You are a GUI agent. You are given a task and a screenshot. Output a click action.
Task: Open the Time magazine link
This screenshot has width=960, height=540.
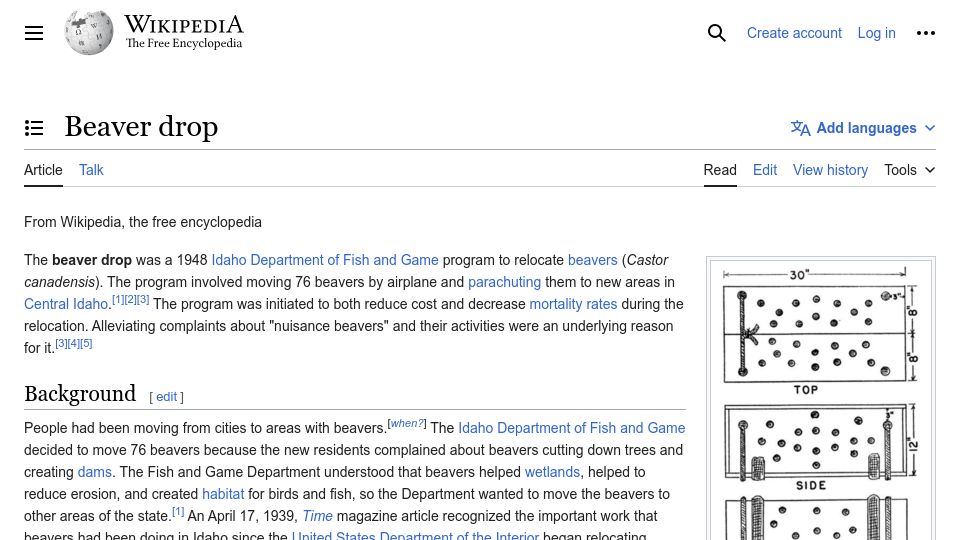tap(318, 516)
